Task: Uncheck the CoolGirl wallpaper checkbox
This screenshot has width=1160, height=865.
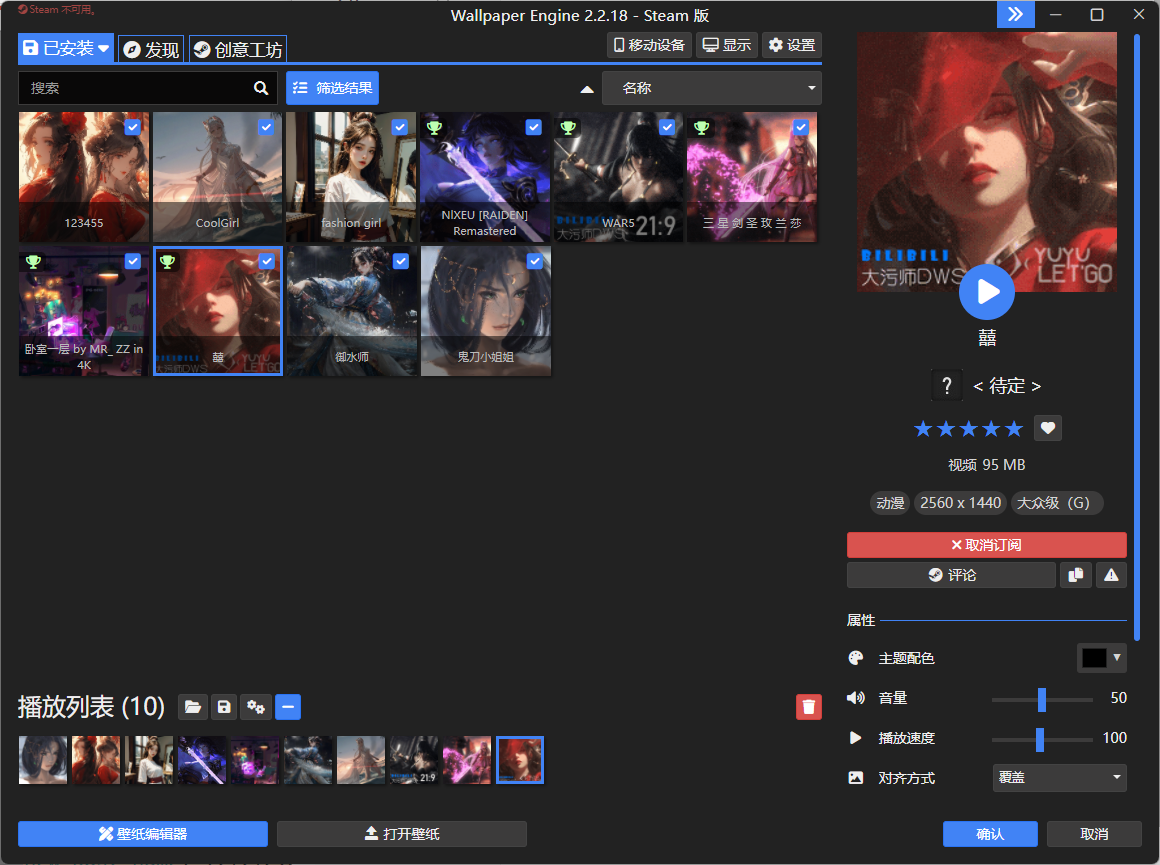Action: pos(266,127)
